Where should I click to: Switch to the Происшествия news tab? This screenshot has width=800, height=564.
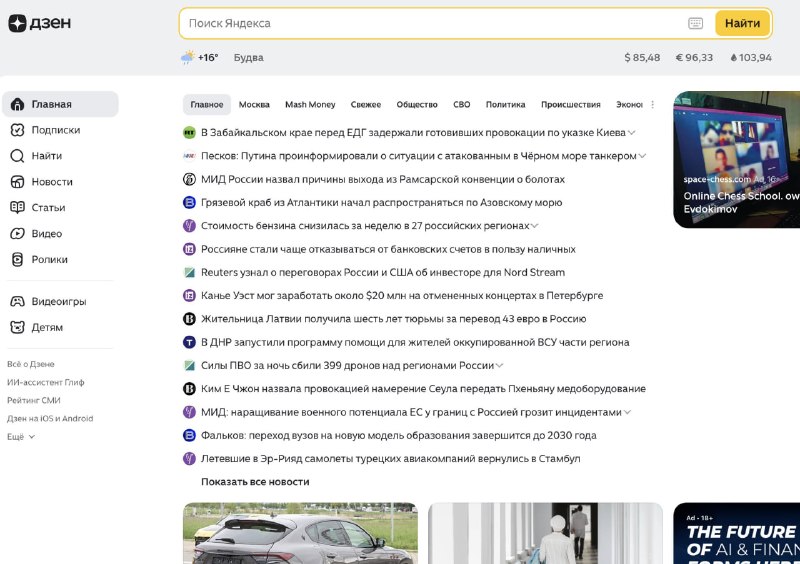tap(570, 105)
